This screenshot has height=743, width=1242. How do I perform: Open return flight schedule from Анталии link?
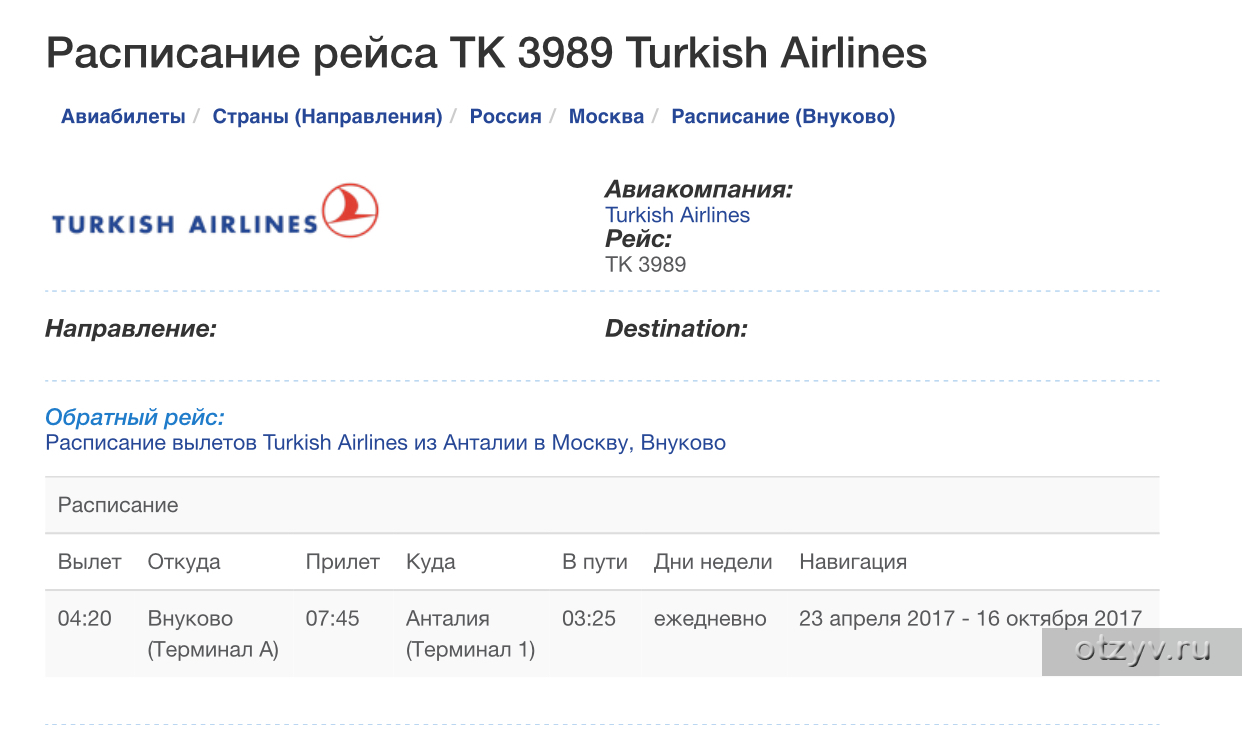click(x=386, y=442)
